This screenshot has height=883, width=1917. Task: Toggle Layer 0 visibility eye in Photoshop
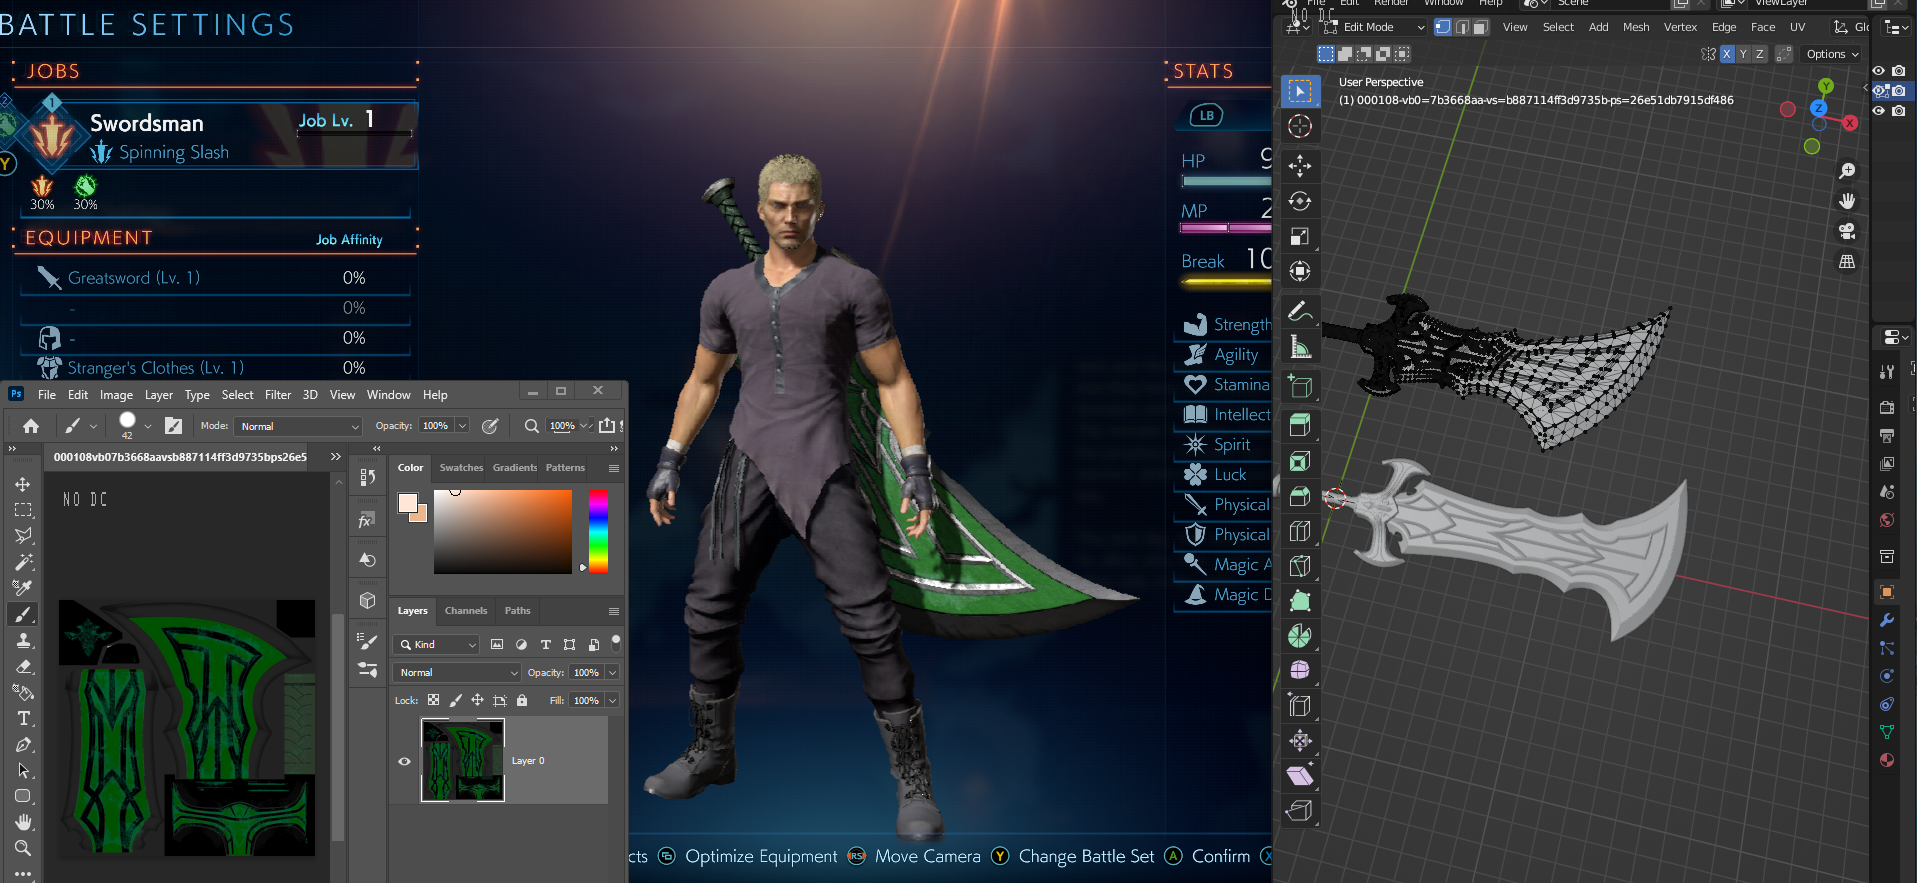point(405,761)
